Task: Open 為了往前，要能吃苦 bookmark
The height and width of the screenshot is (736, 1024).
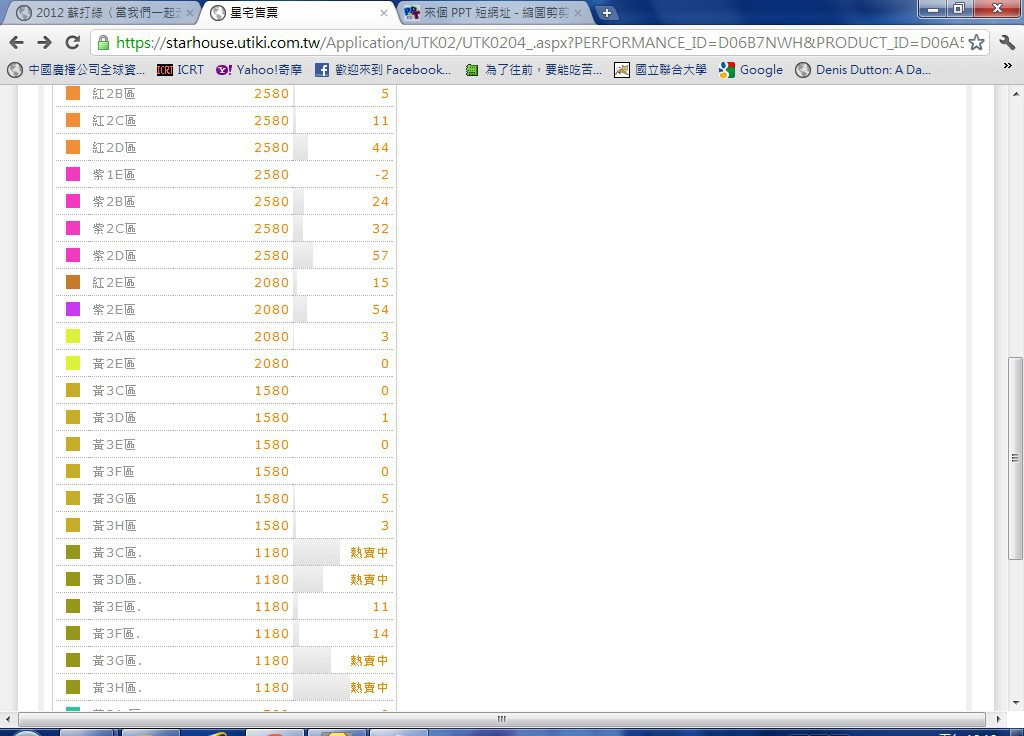Action: (x=534, y=70)
